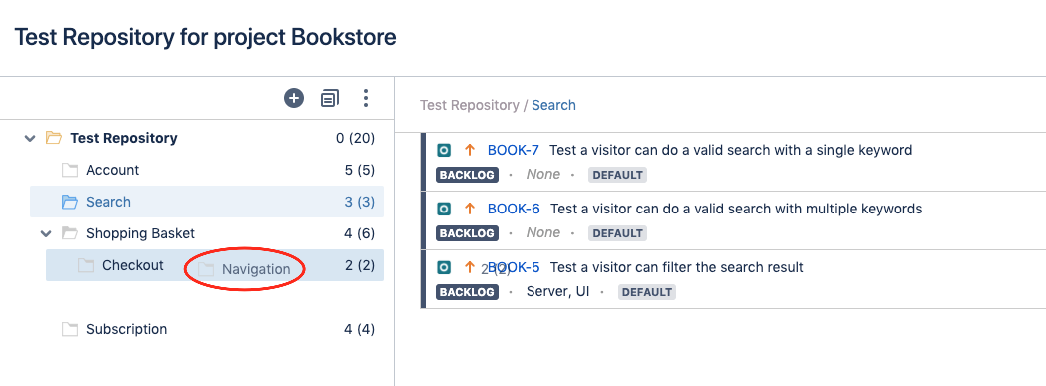Open issue BOOK-5 link
The height and width of the screenshot is (386, 1046).
[x=513, y=267]
